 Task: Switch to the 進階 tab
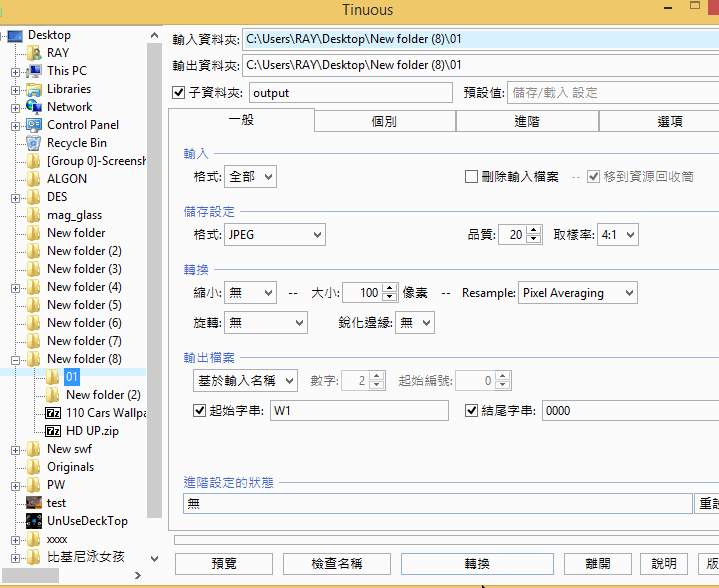point(527,122)
